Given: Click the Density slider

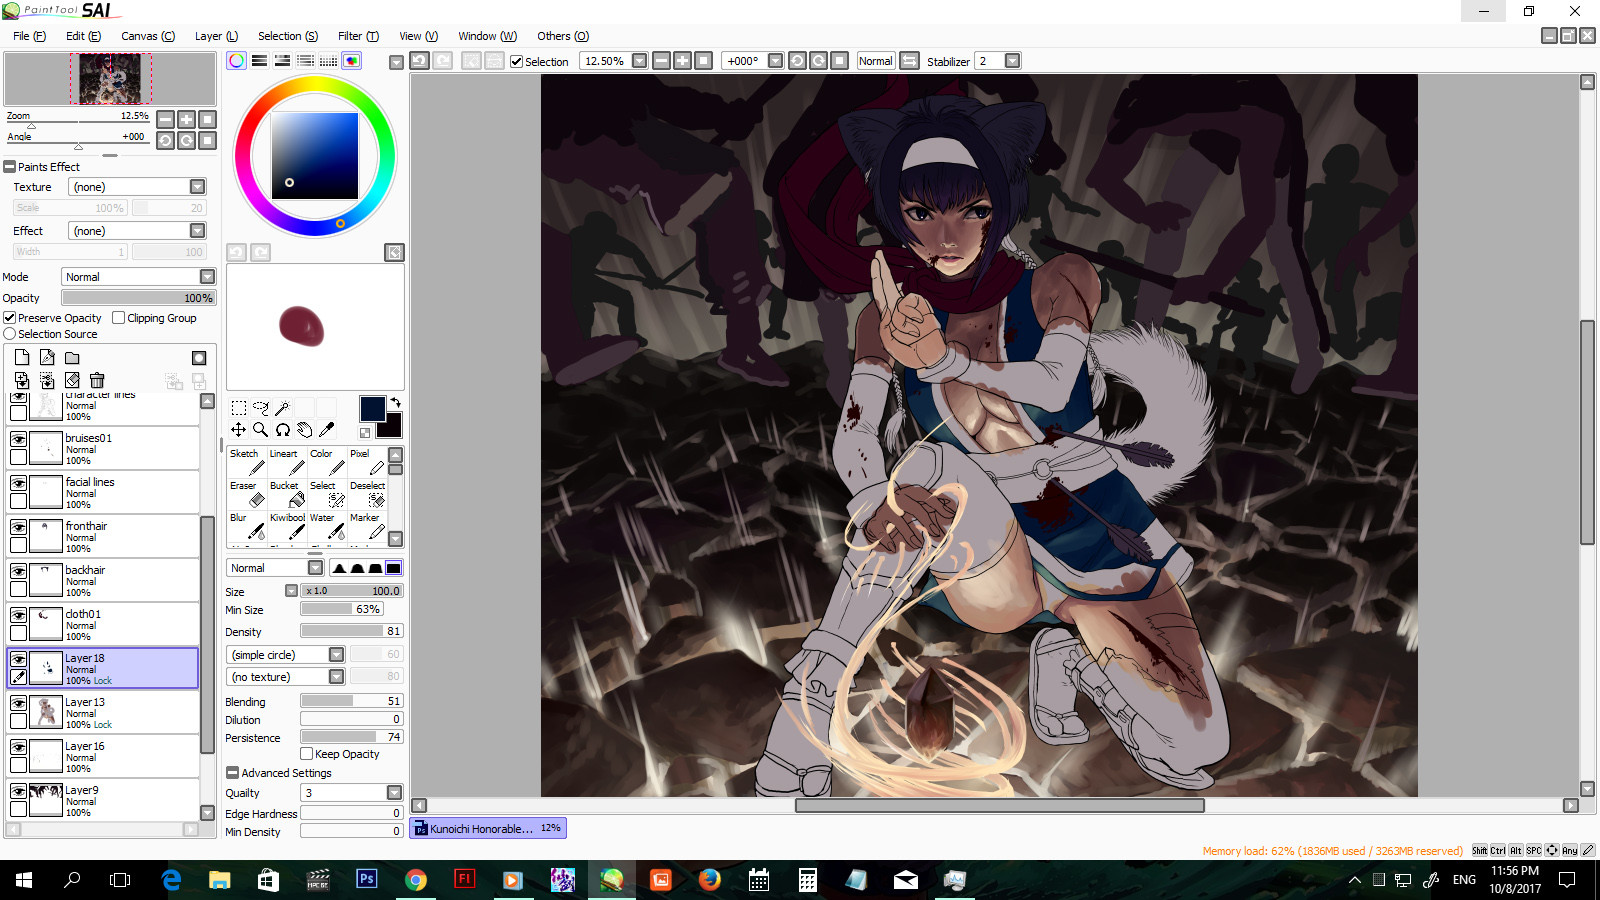Looking at the screenshot, I should [x=351, y=631].
